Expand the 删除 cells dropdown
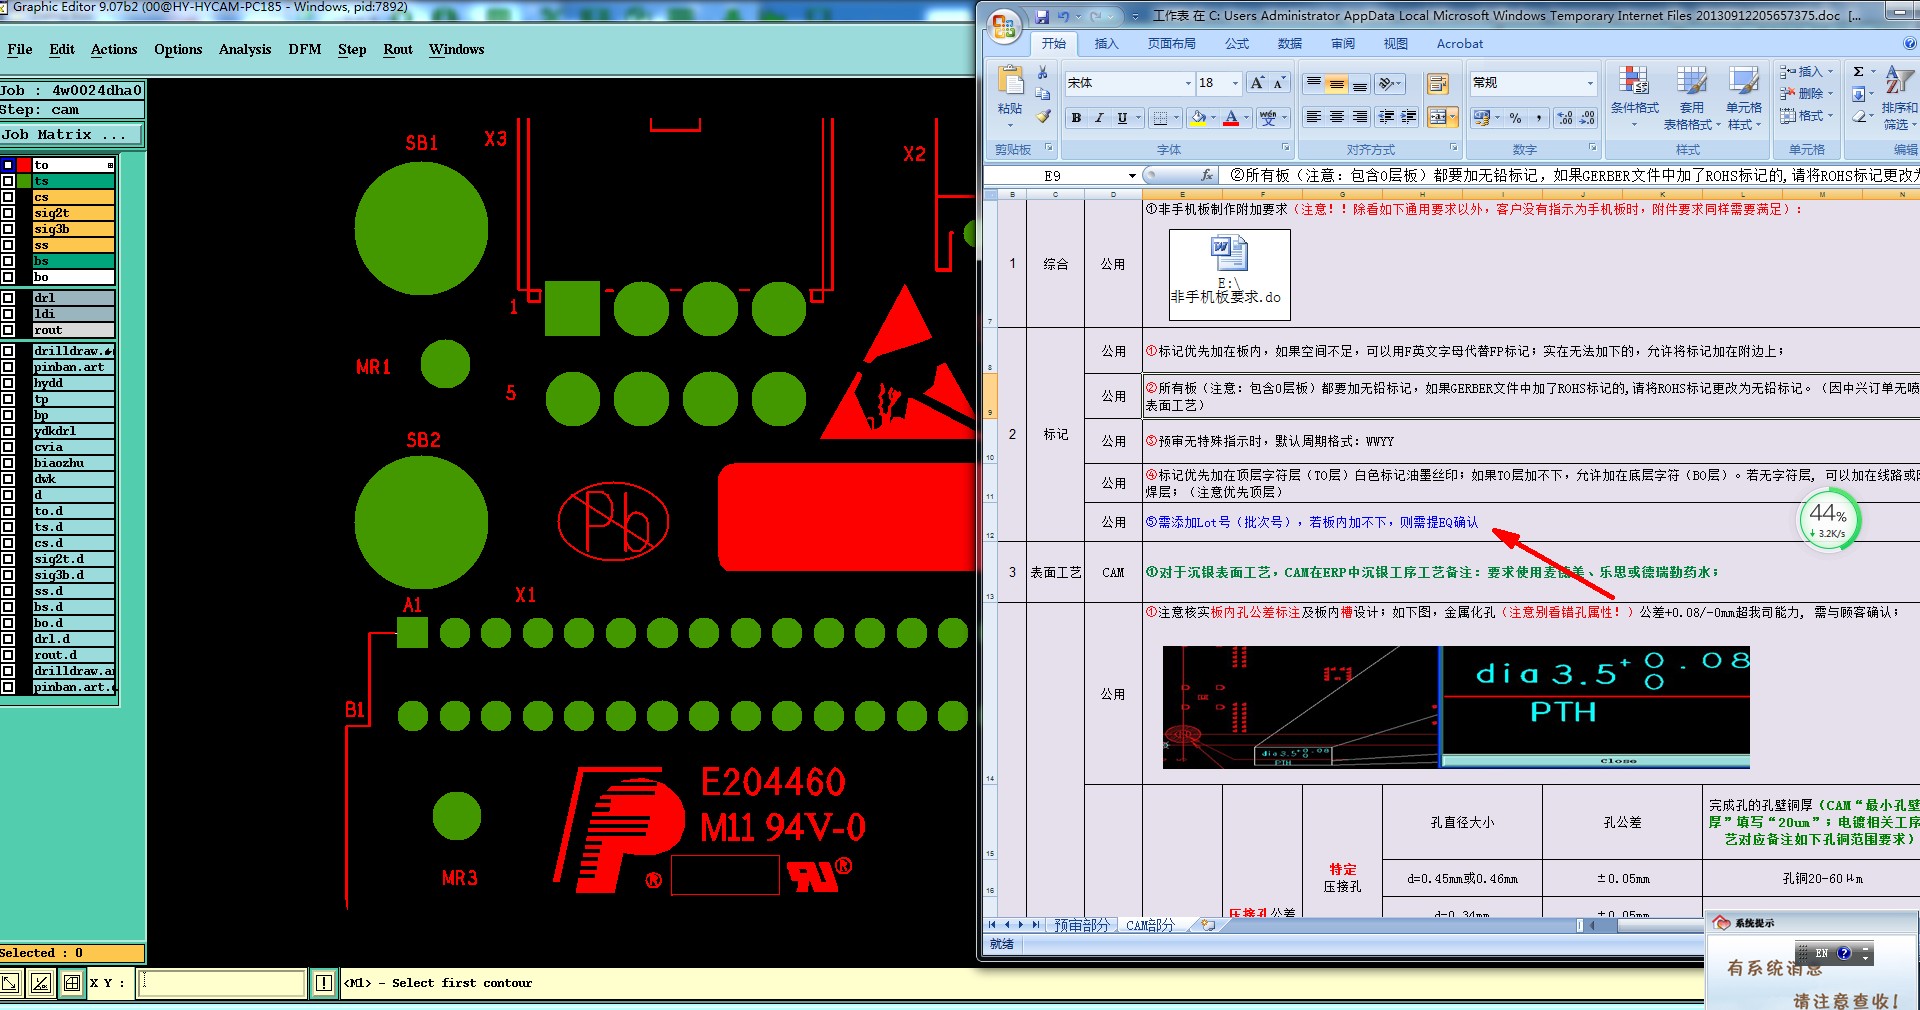Screen dimensions: 1920x1010 pos(1831,94)
